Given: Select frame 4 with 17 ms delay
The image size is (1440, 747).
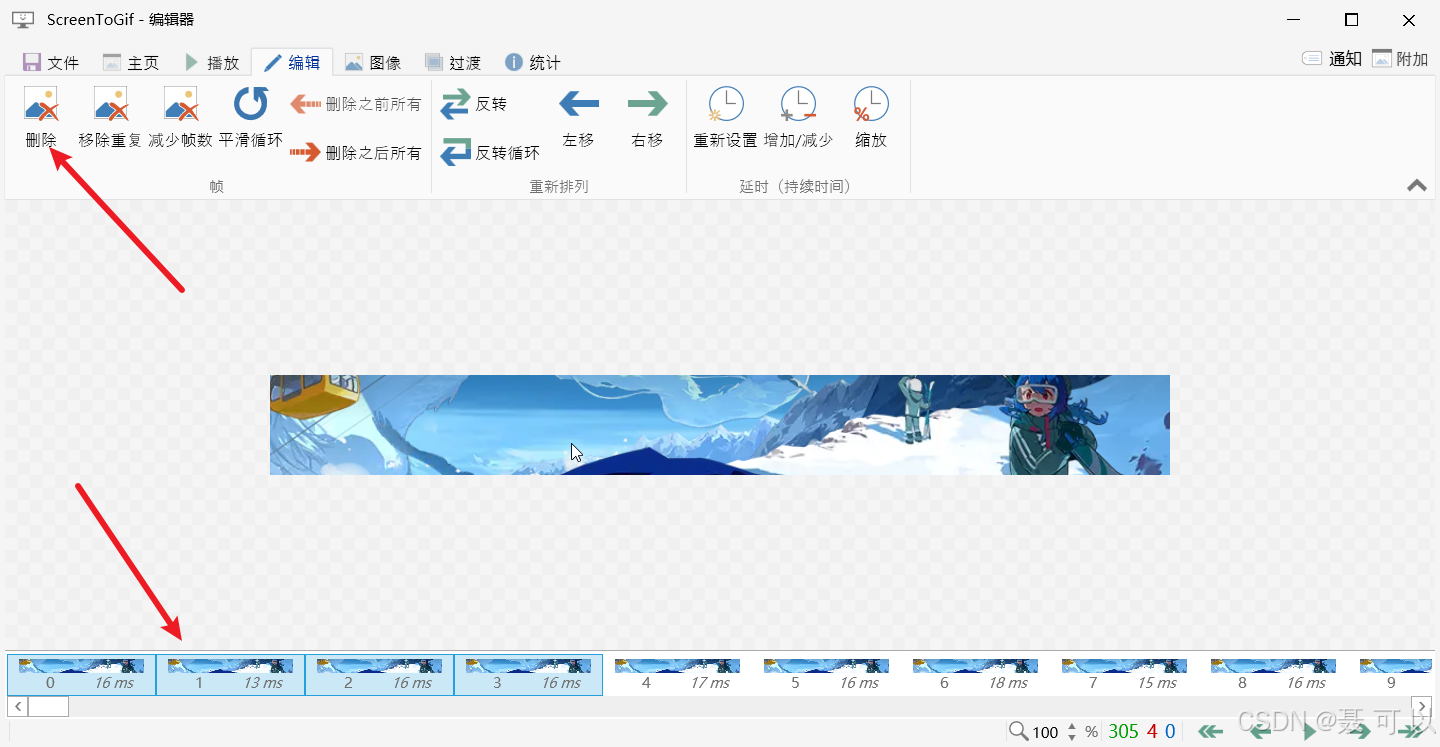Looking at the screenshot, I should 677,674.
